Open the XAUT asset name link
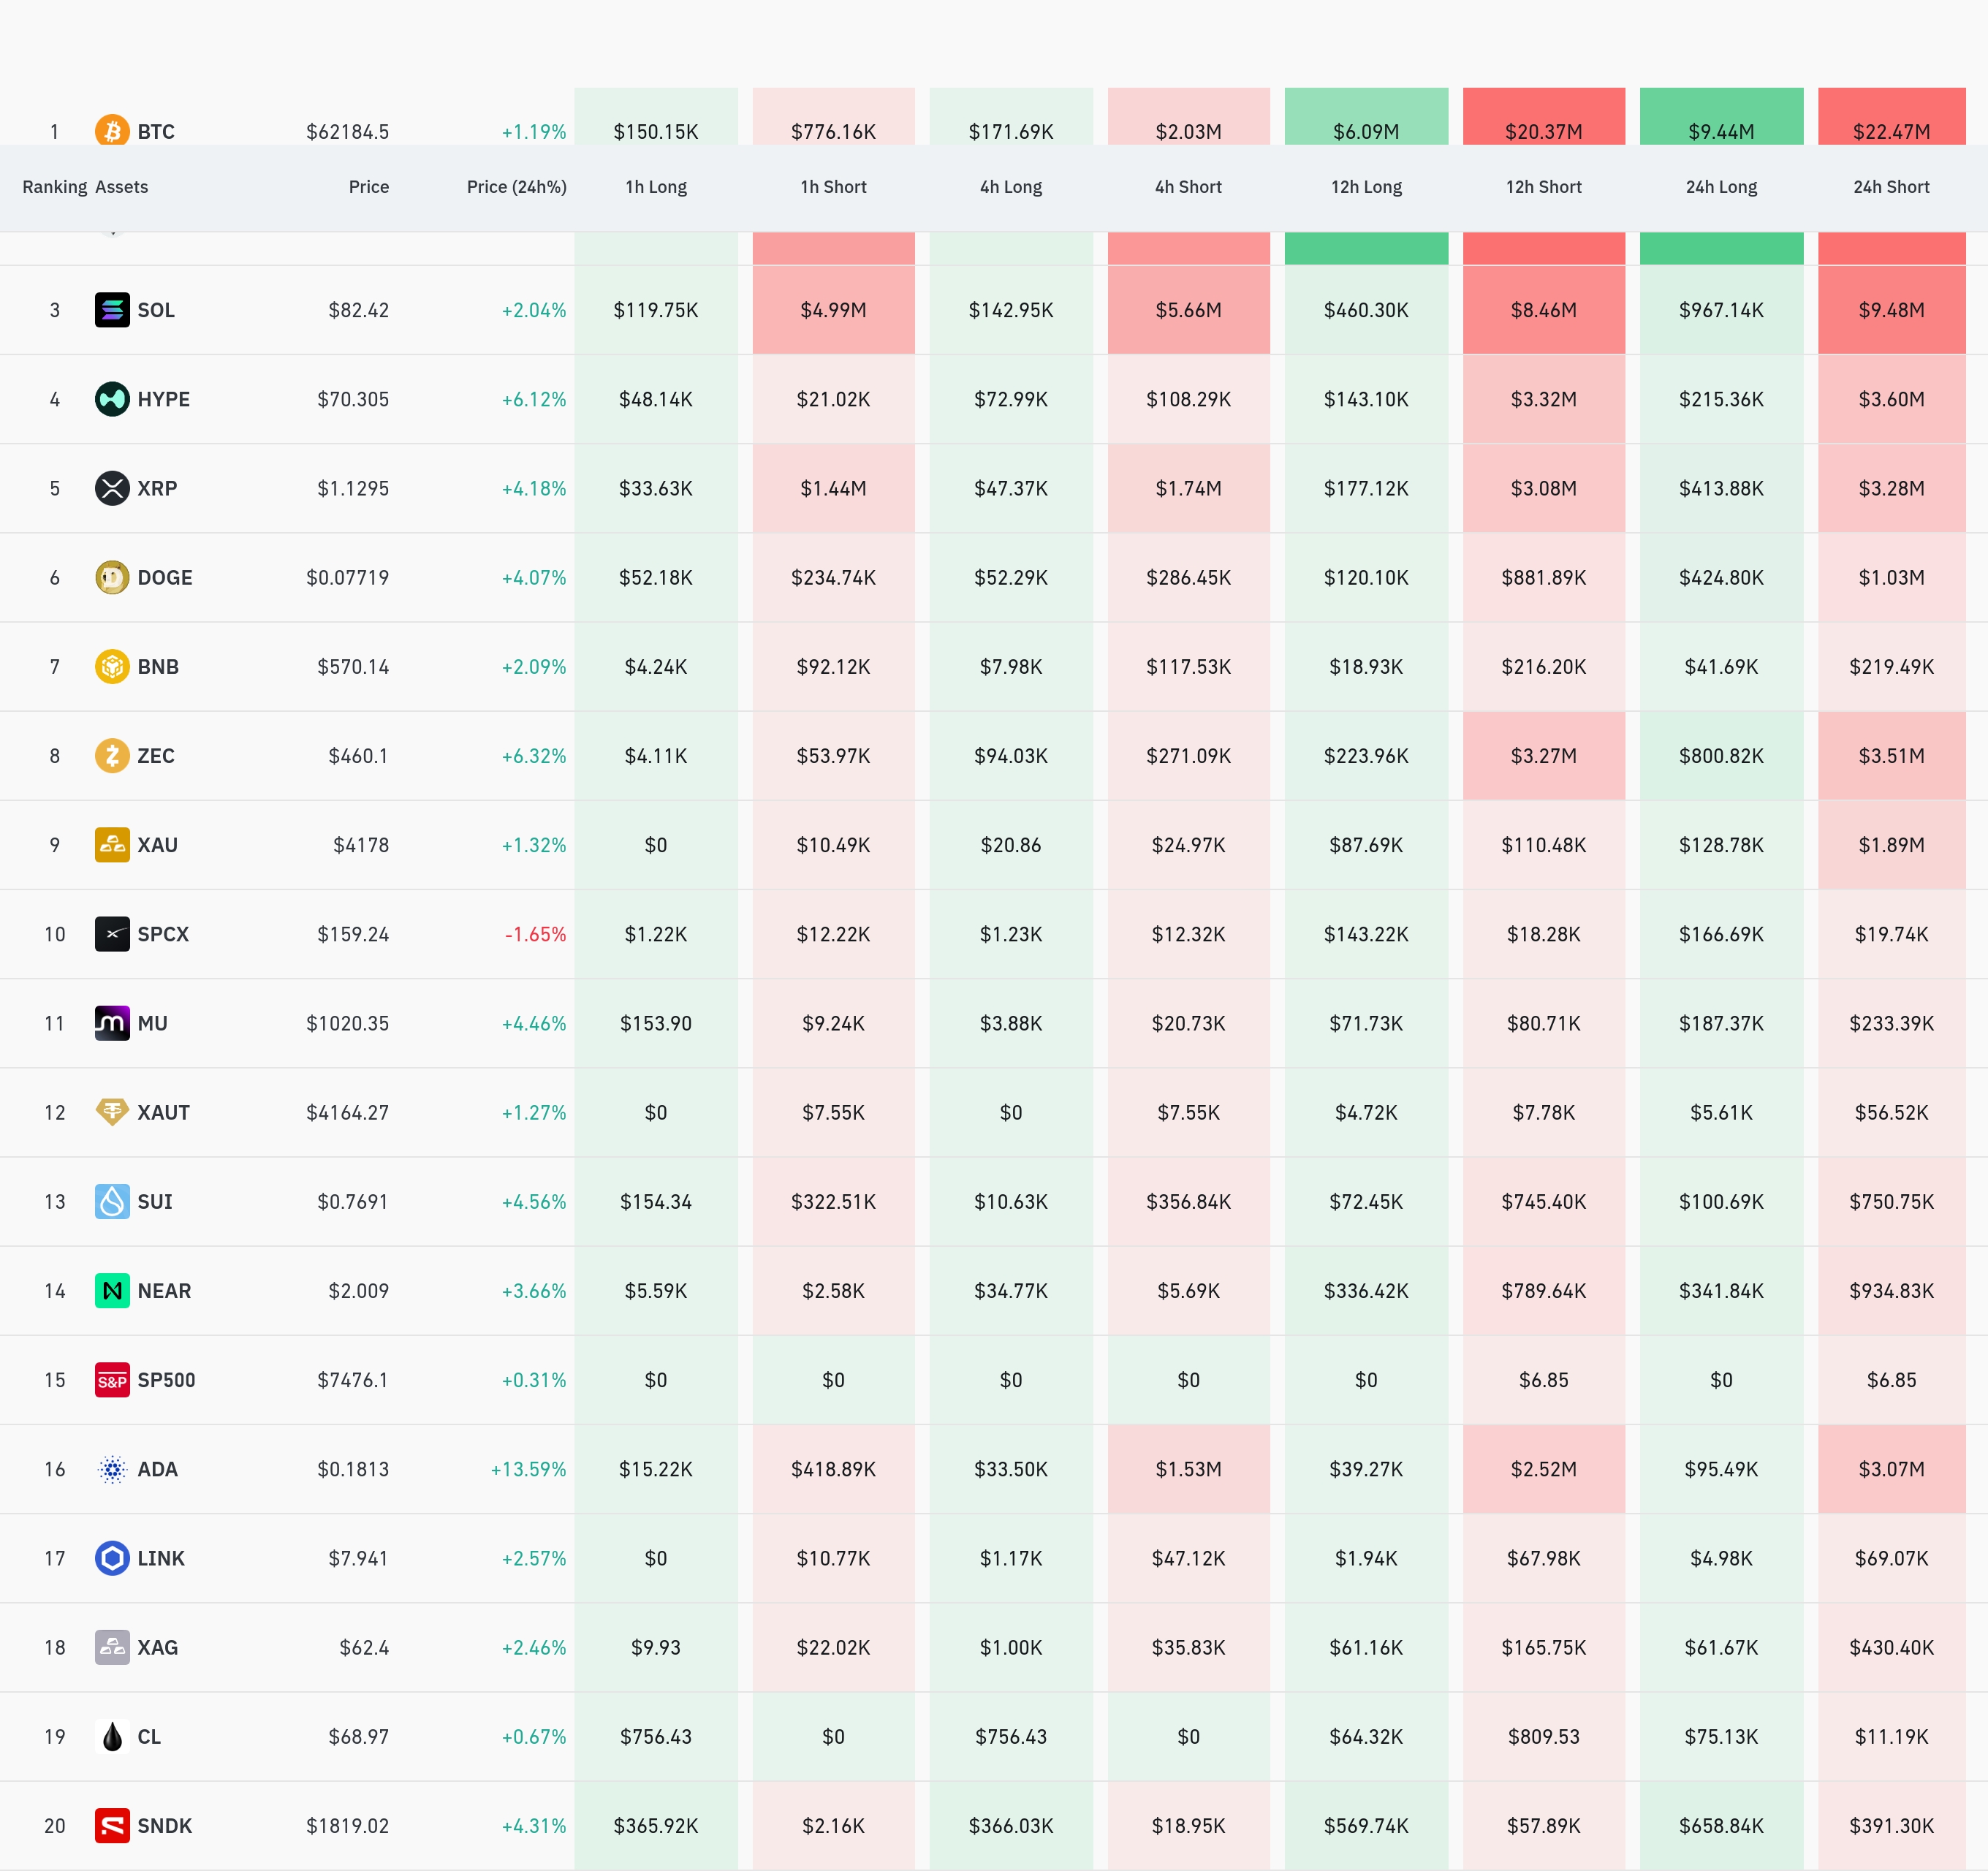Screen dimensions: 1988x1871 click(x=163, y=1112)
